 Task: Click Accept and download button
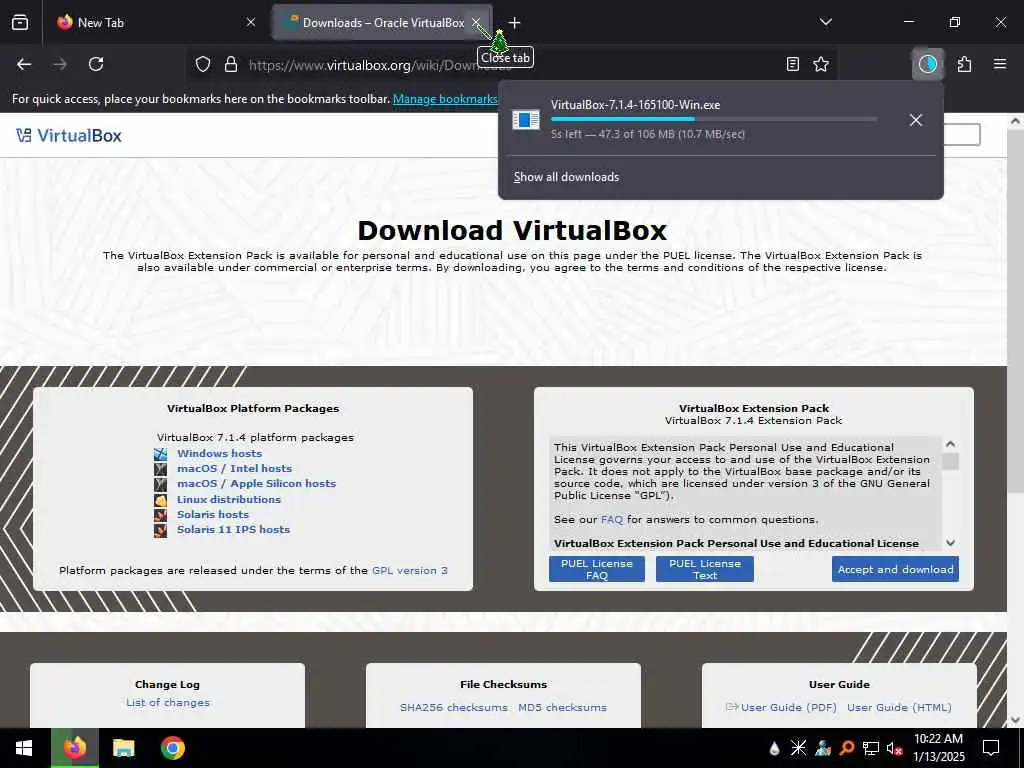[x=895, y=569]
